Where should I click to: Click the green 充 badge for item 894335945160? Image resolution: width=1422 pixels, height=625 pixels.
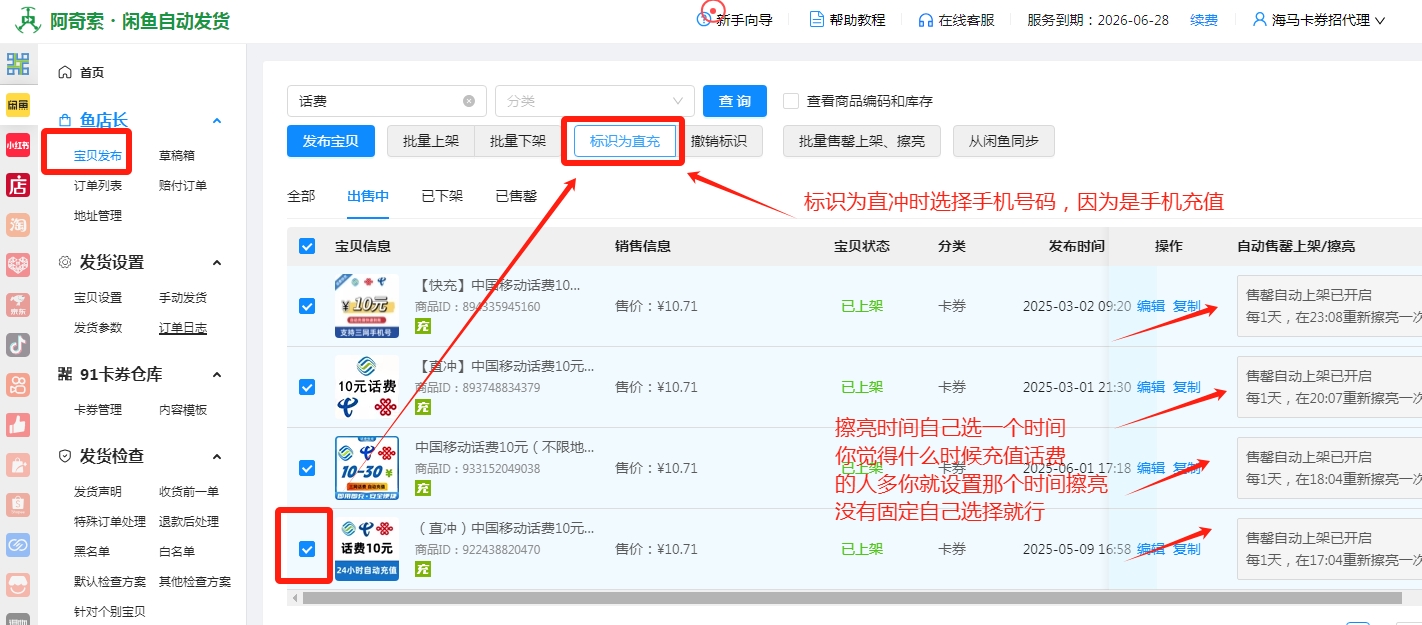pyautogui.click(x=423, y=326)
